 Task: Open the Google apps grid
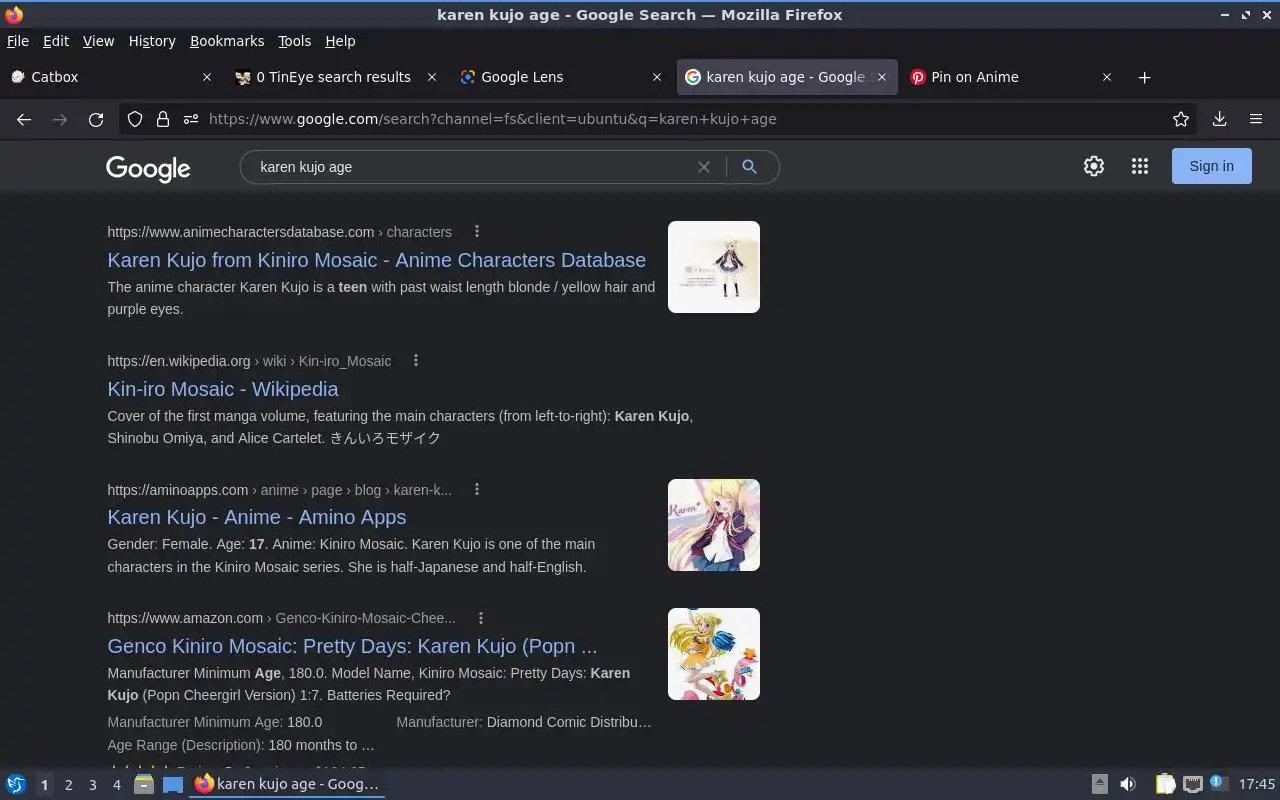[x=1140, y=166]
